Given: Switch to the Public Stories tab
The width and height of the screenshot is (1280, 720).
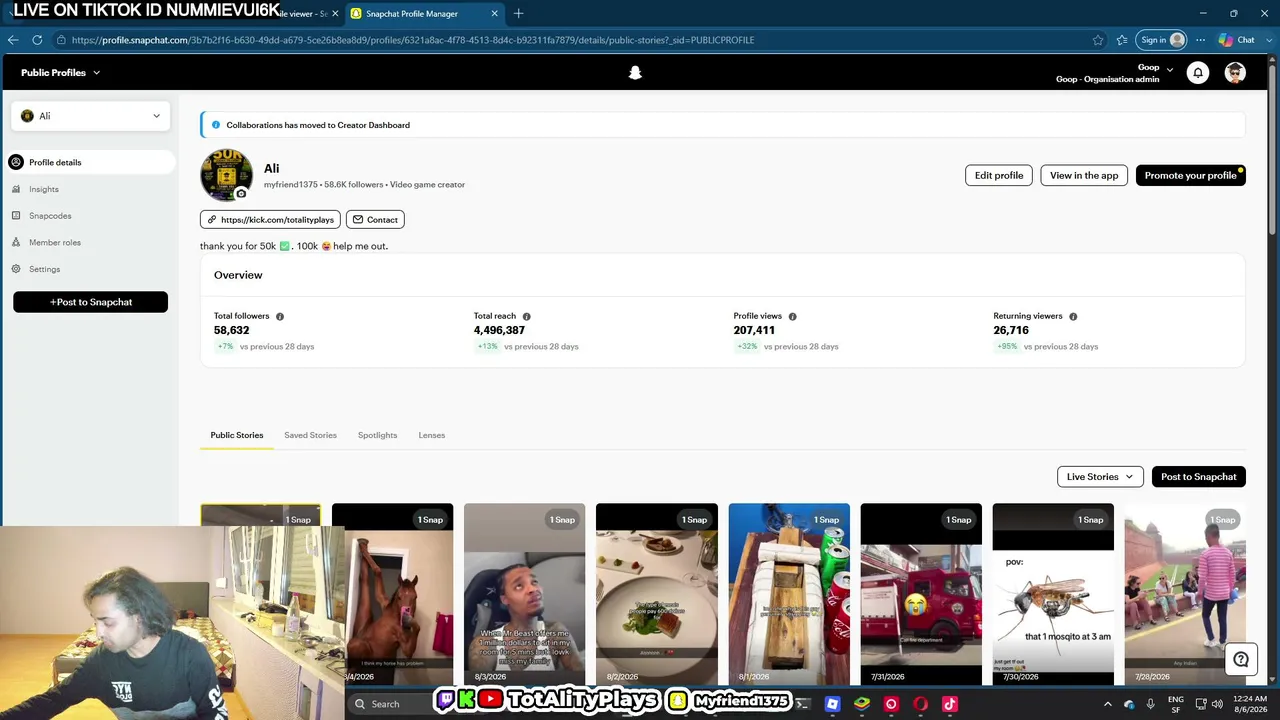Looking at the screenshot, I should (237, 435).
